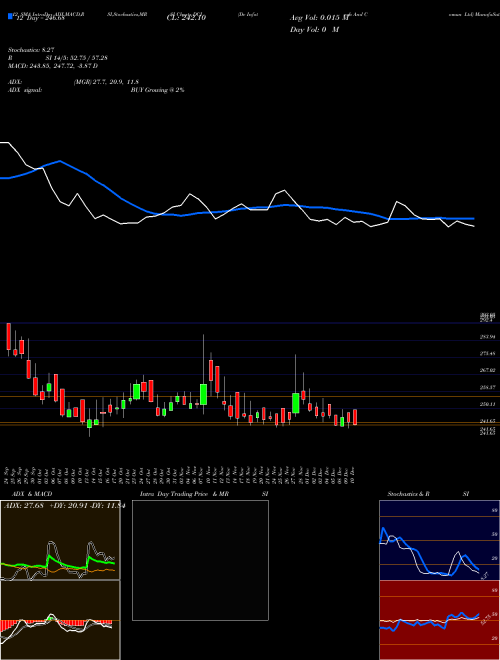The width and height of the screenshot is (500, 660).
Task: Click the 267.02 price axis label
Action: pos(487,370)
